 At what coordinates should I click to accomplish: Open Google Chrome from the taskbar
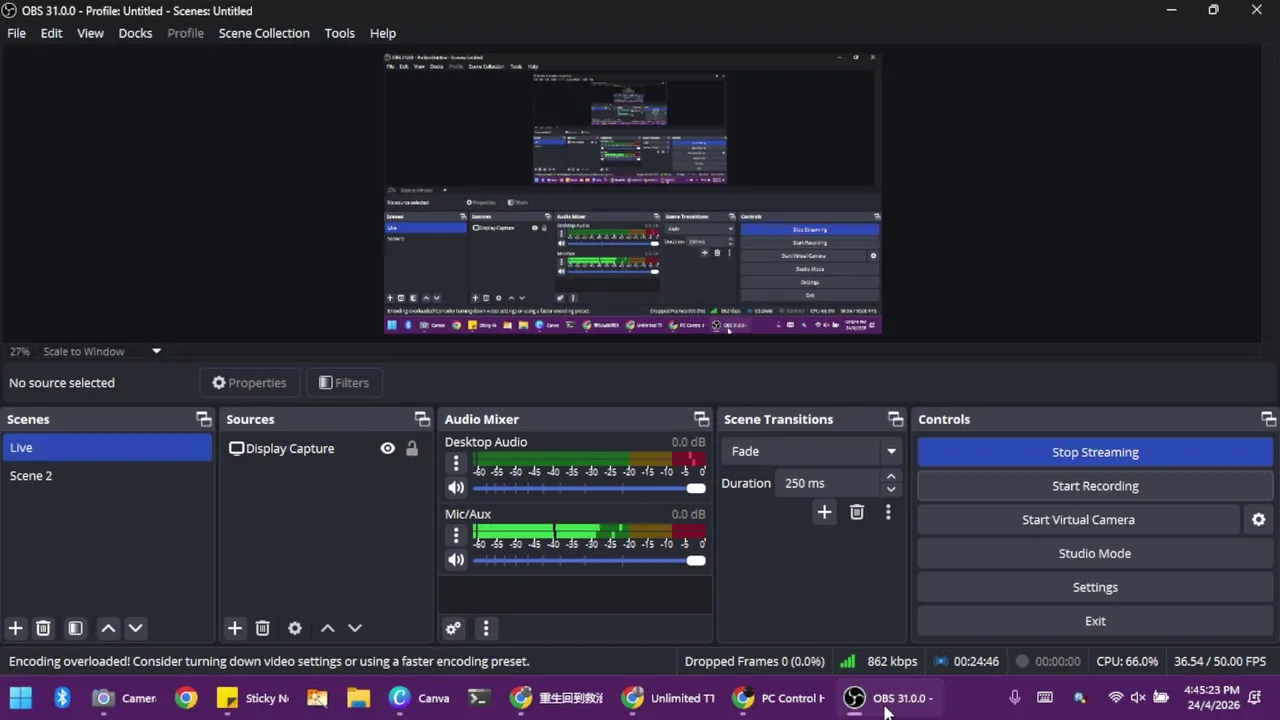pos(186,698)
